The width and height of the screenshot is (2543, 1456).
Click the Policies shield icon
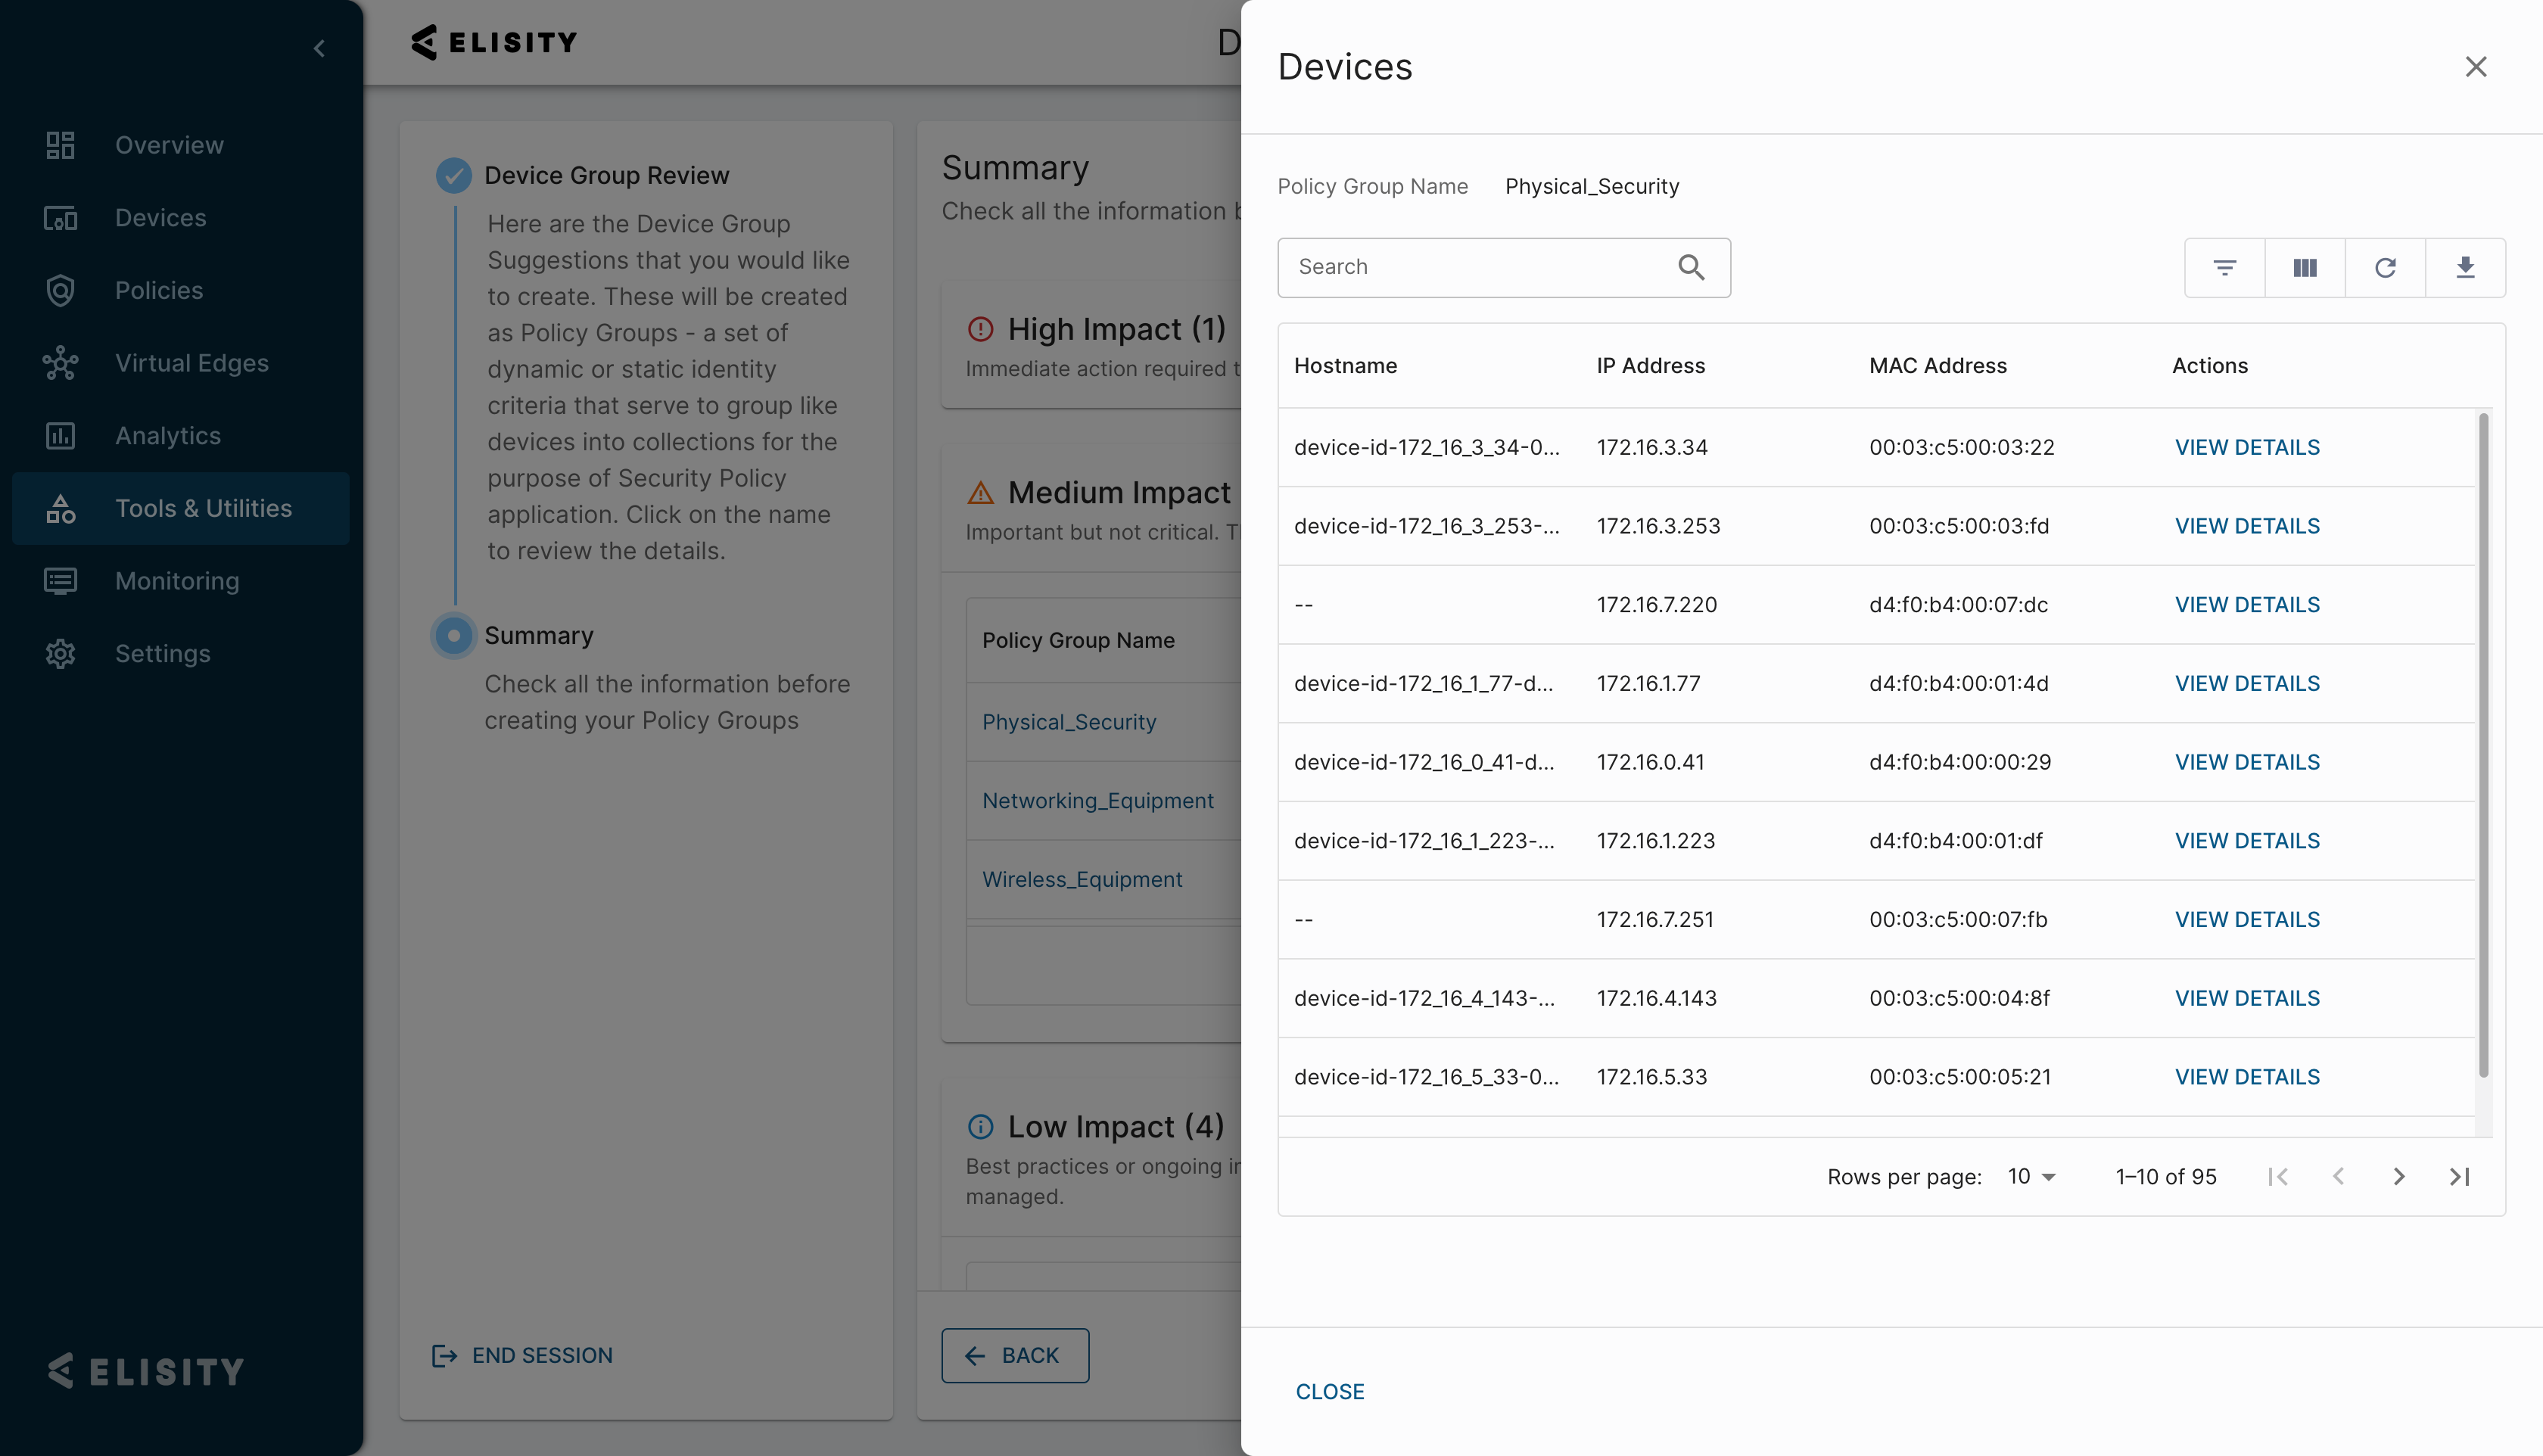pos(60,290)
